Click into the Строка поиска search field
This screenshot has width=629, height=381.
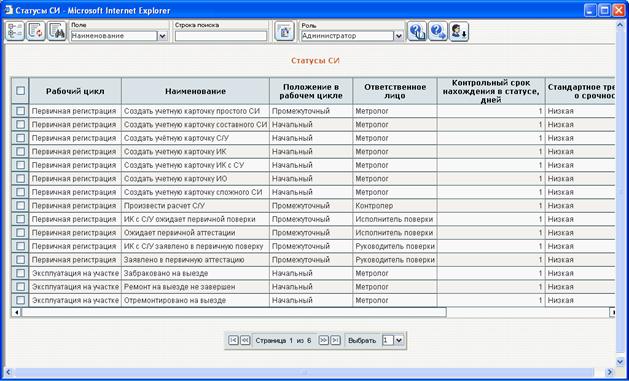coord(221,36)
